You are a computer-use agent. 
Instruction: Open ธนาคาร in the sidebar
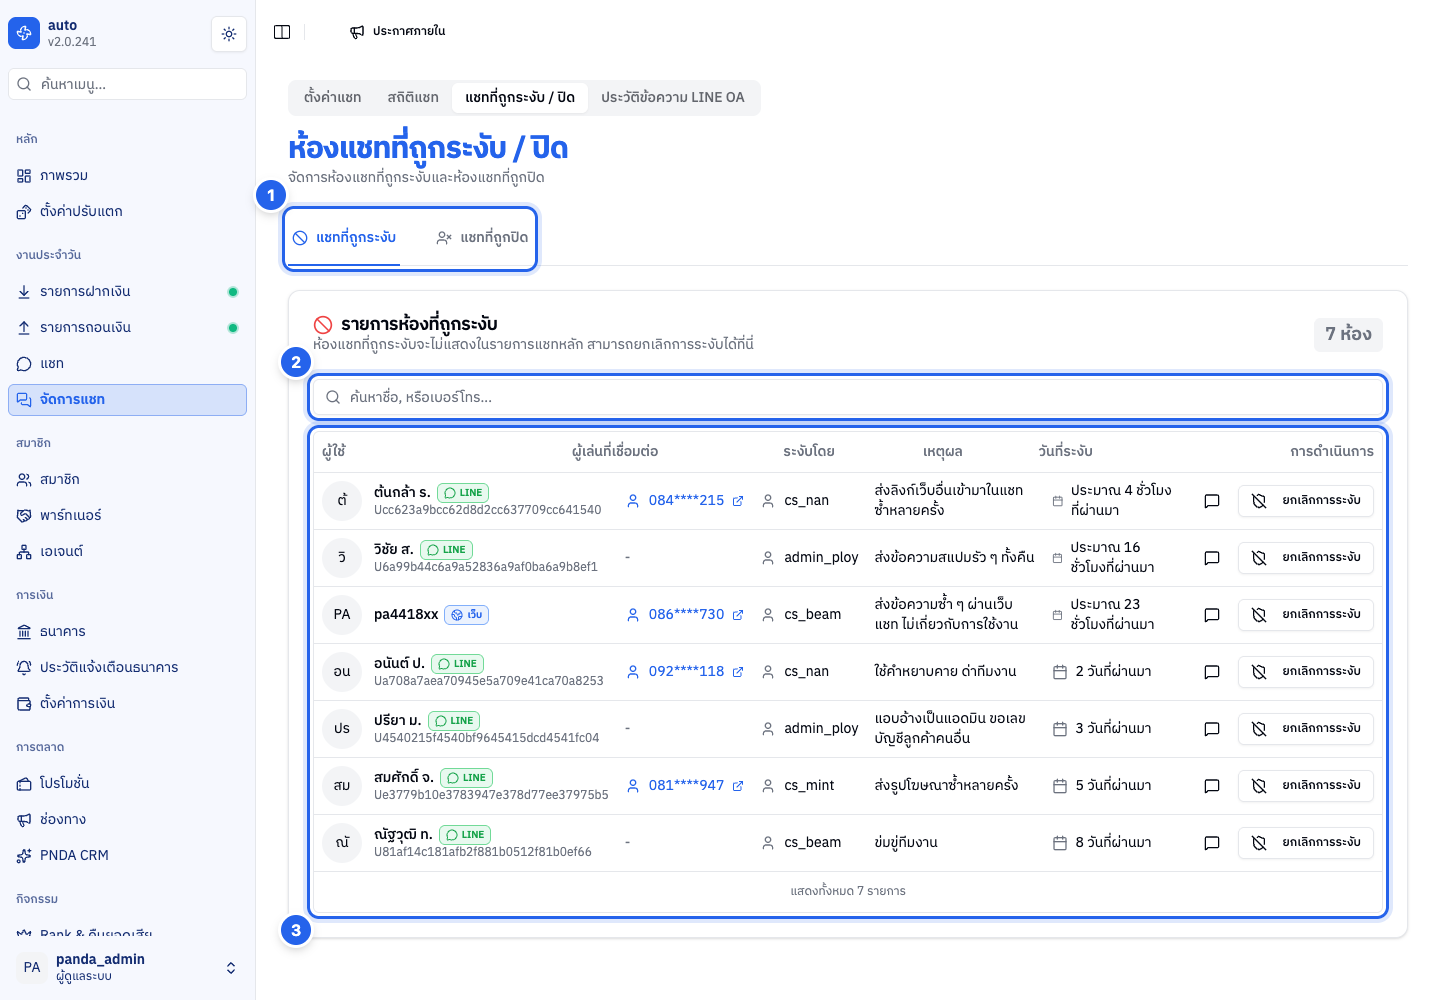coord(127,632)
